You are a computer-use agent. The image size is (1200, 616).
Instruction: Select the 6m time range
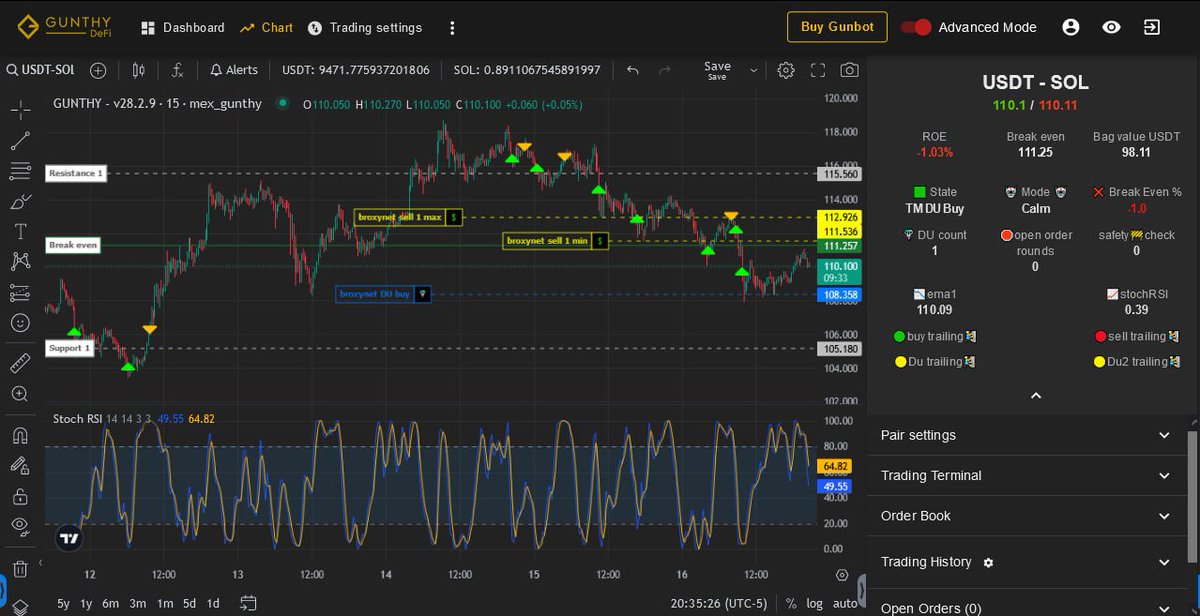111,604
